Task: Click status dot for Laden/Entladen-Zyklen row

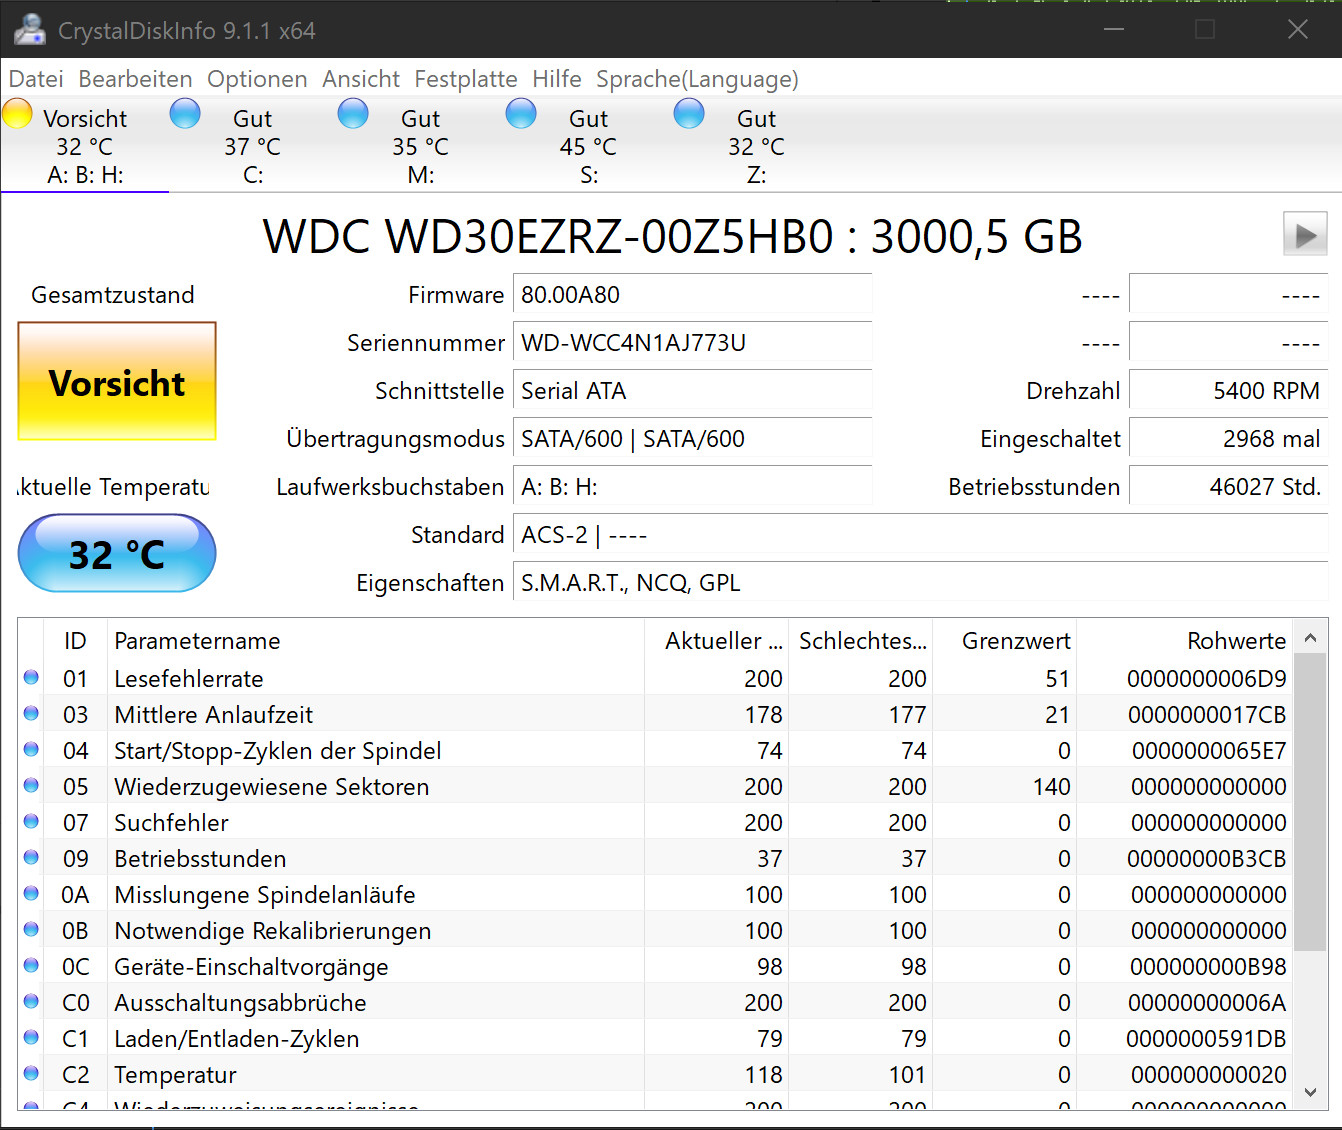Action: pos(31,1038)
